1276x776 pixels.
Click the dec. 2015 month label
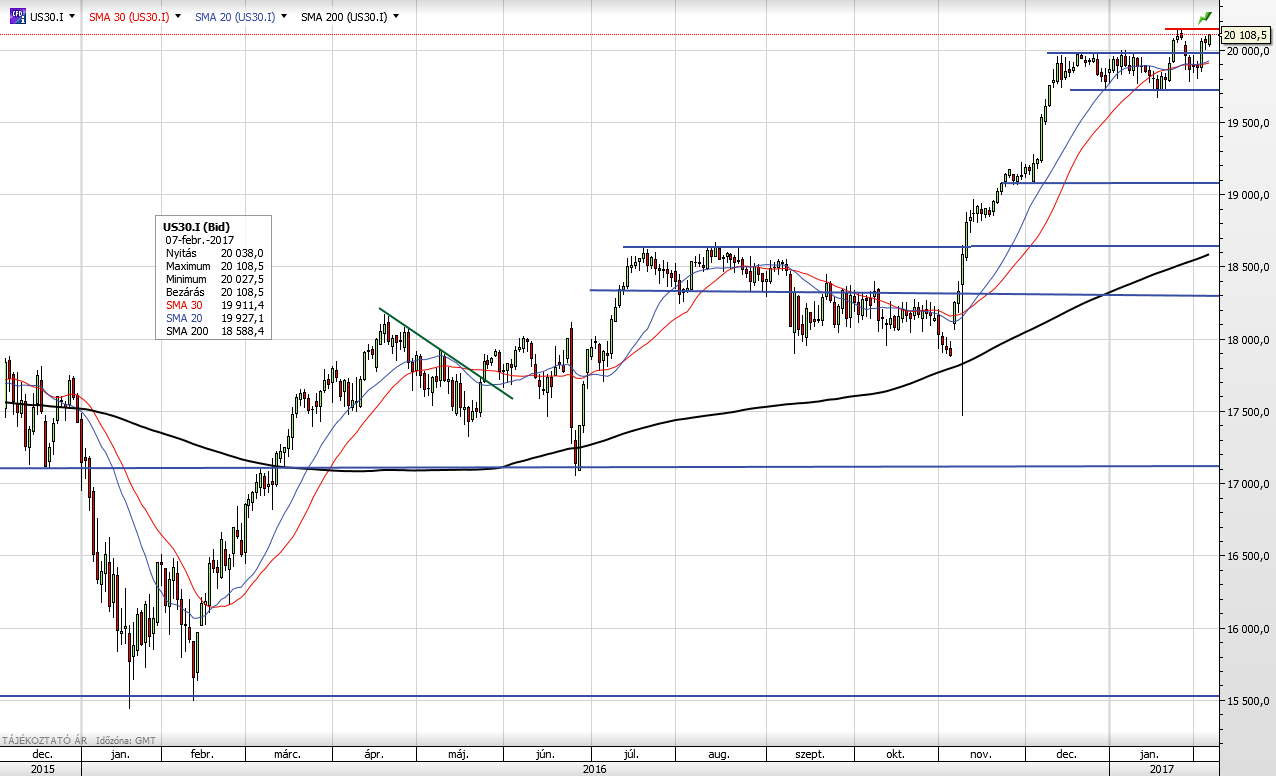(x=42, y=754)
